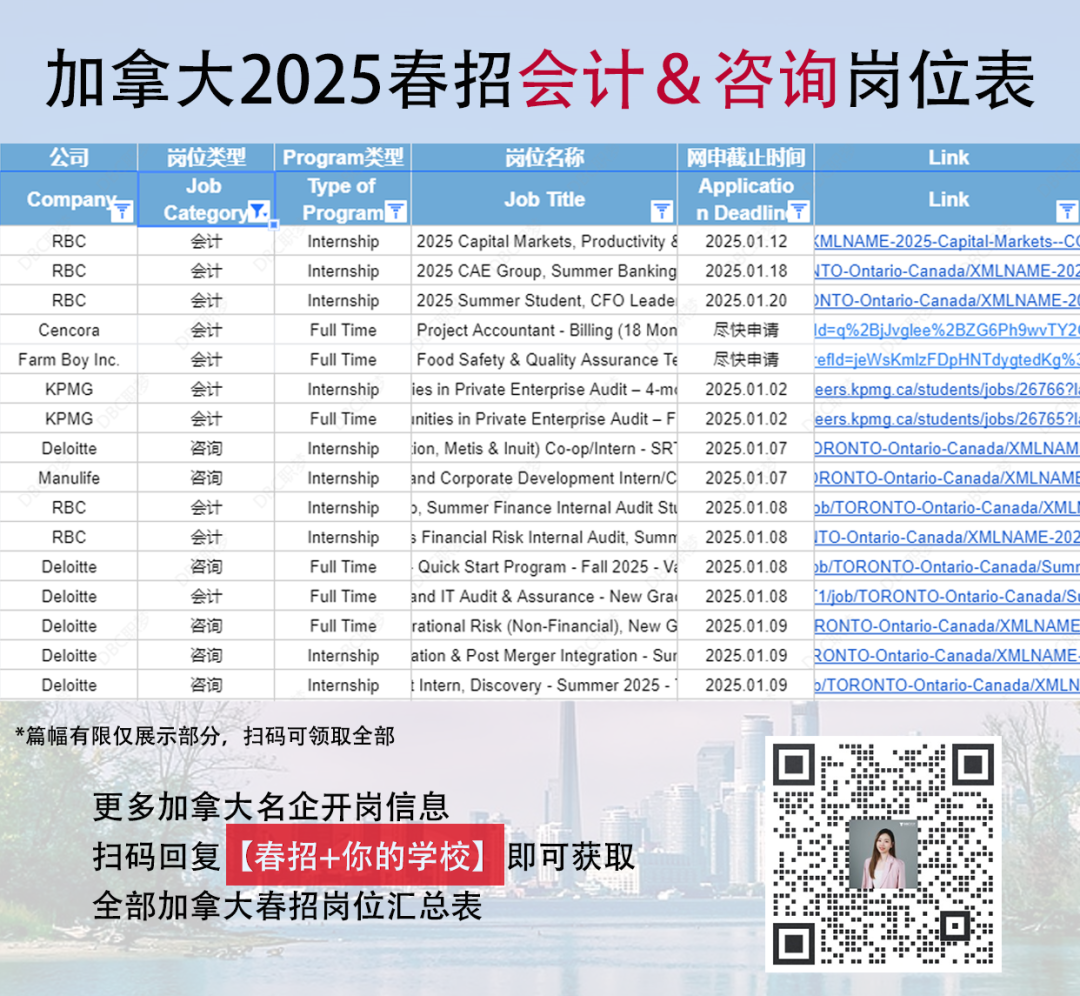
Task: Select cell '2025 Capital Markets, Productivity'
Action: [x=544, y=242]
